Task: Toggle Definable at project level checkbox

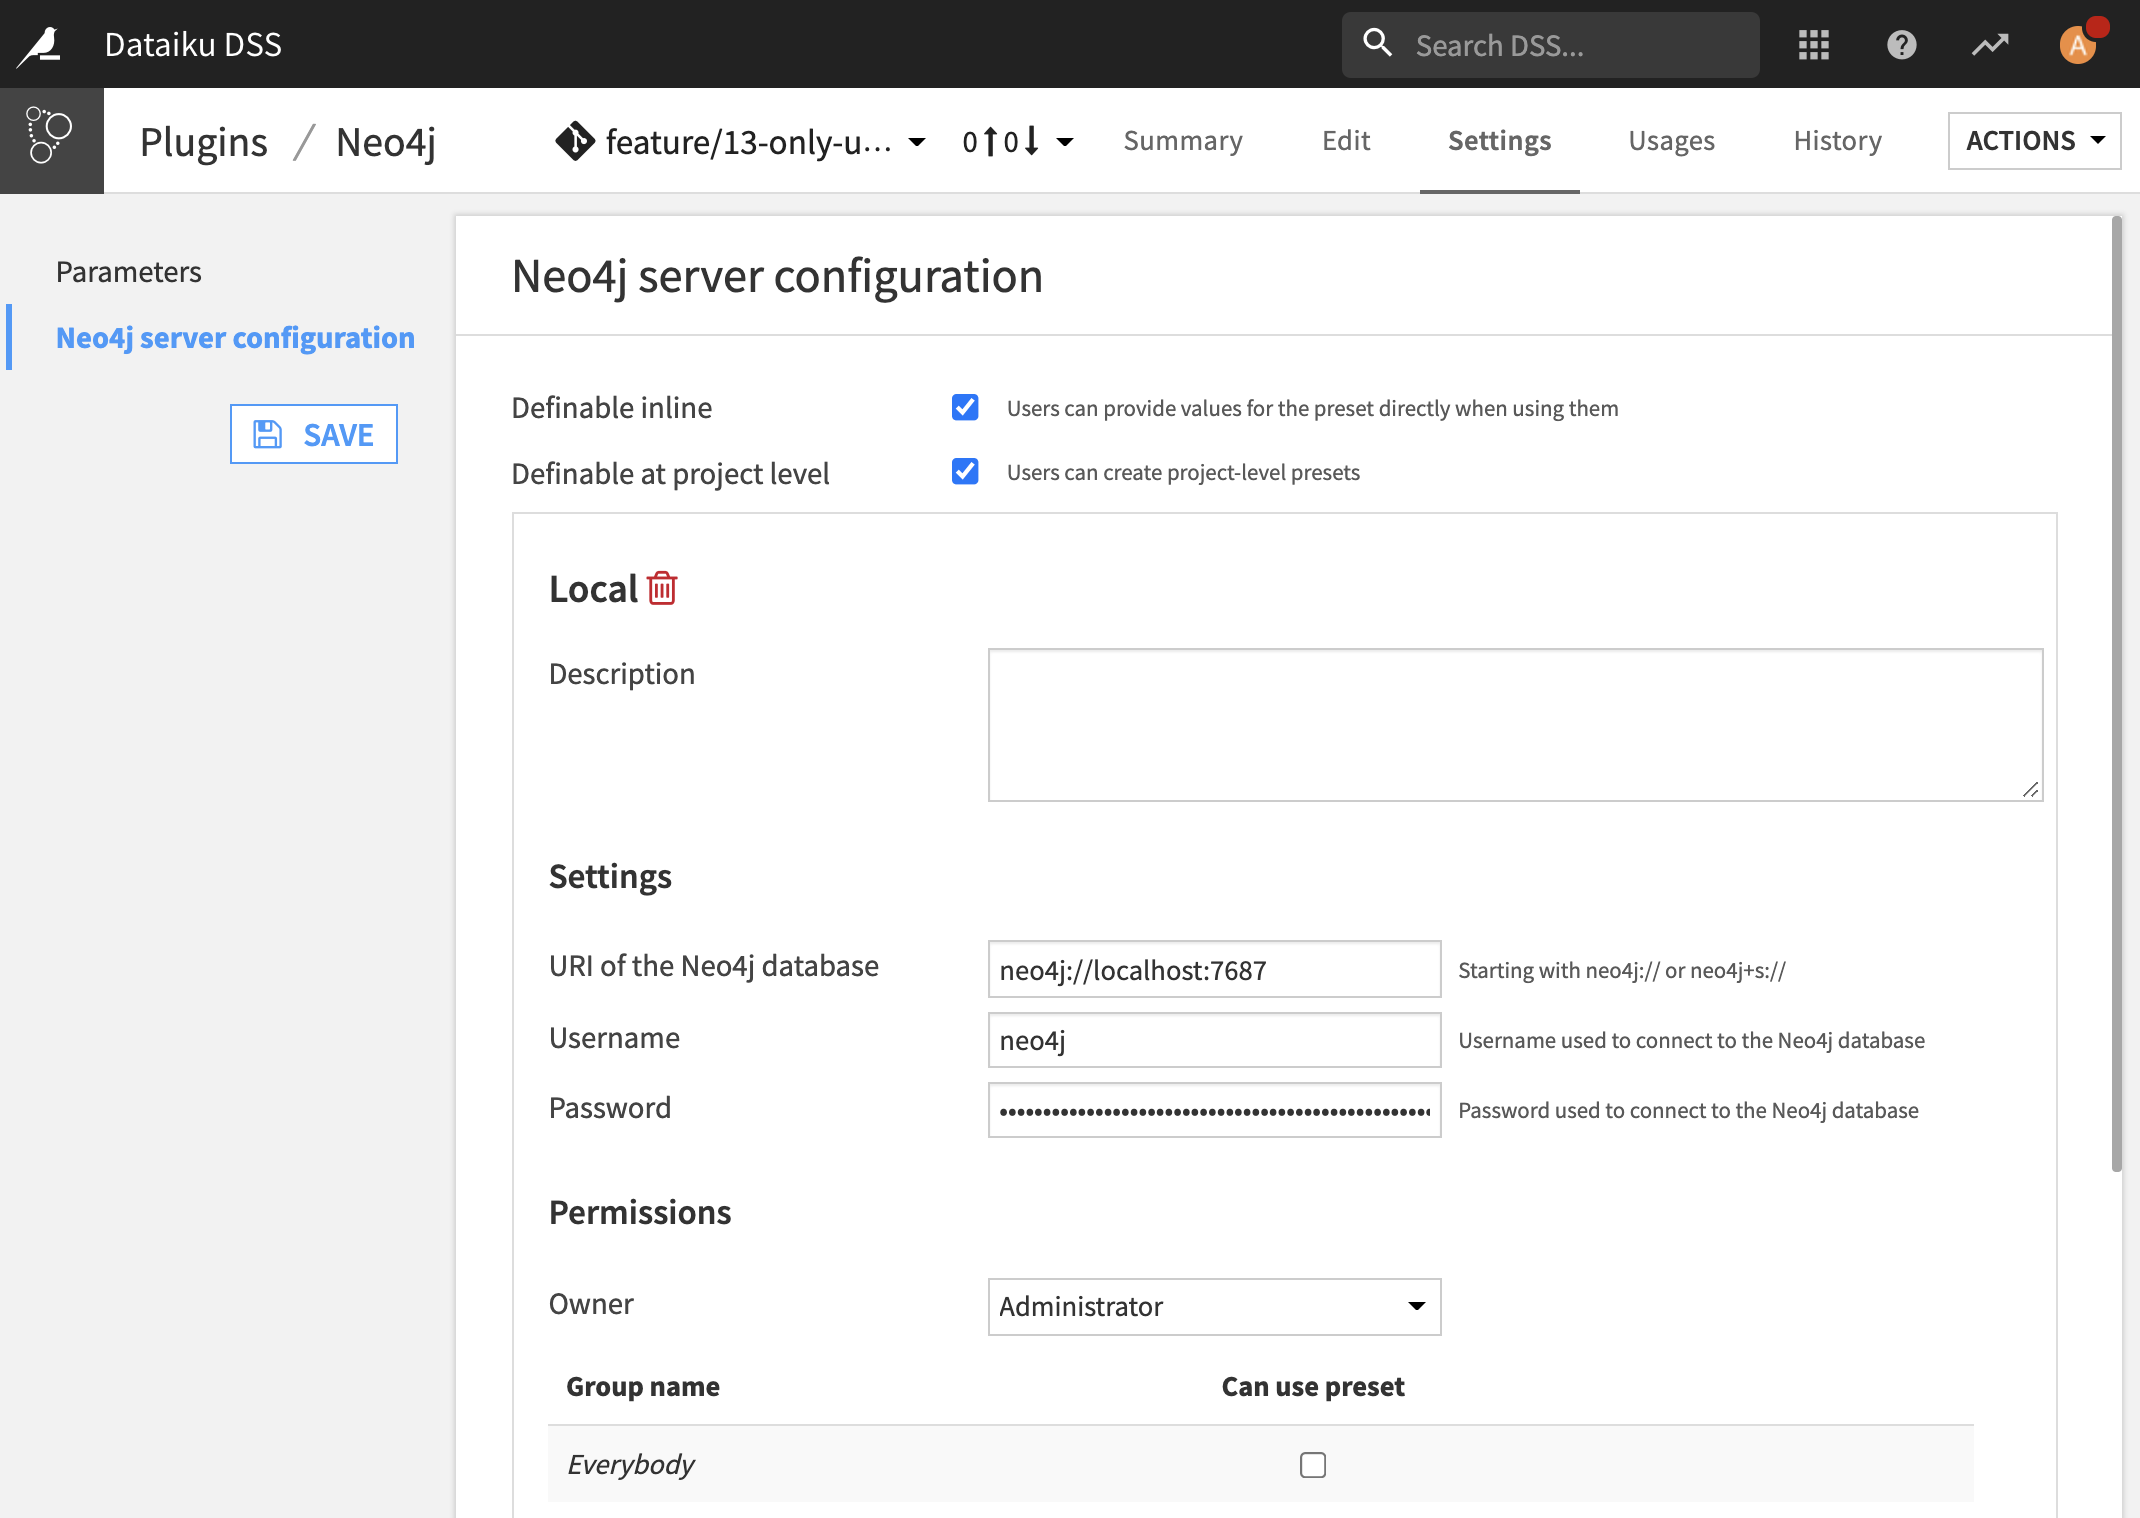Action: (x=965, y=471)
